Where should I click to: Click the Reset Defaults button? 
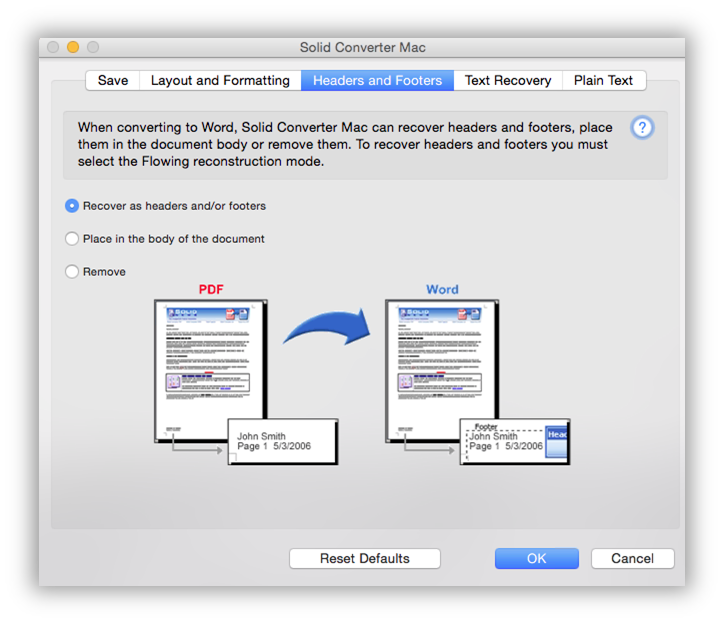coord(365,558)
